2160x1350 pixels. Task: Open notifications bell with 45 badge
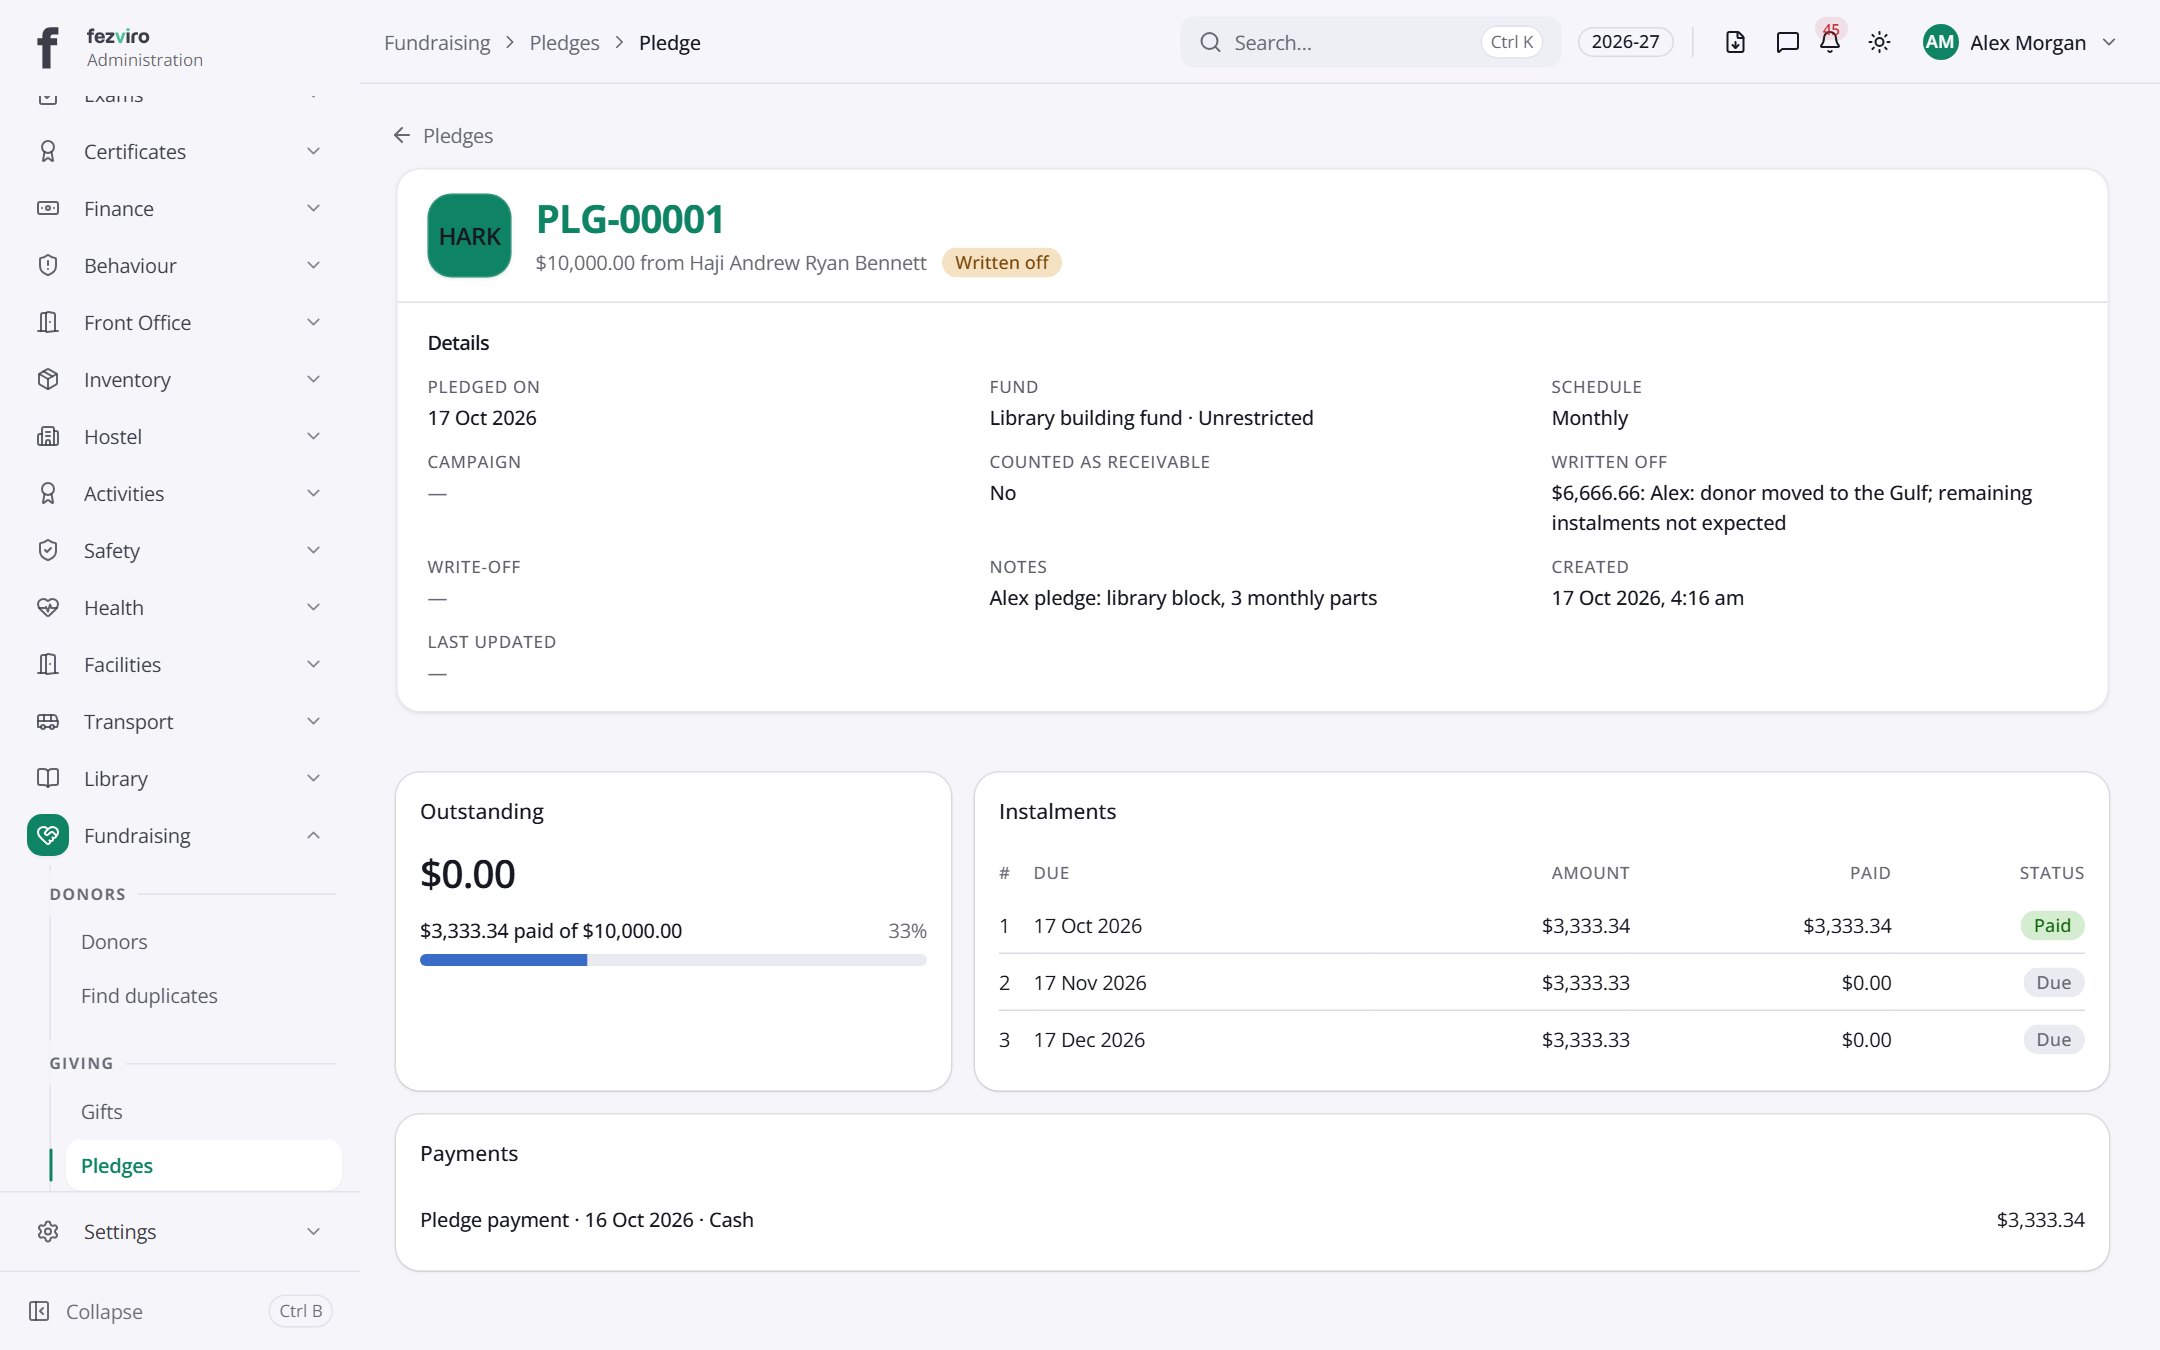(x=1830, y=40)
